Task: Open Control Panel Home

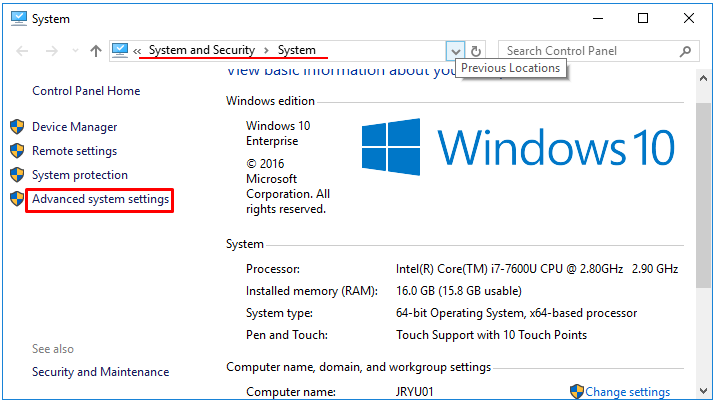Action: point(86,91)
